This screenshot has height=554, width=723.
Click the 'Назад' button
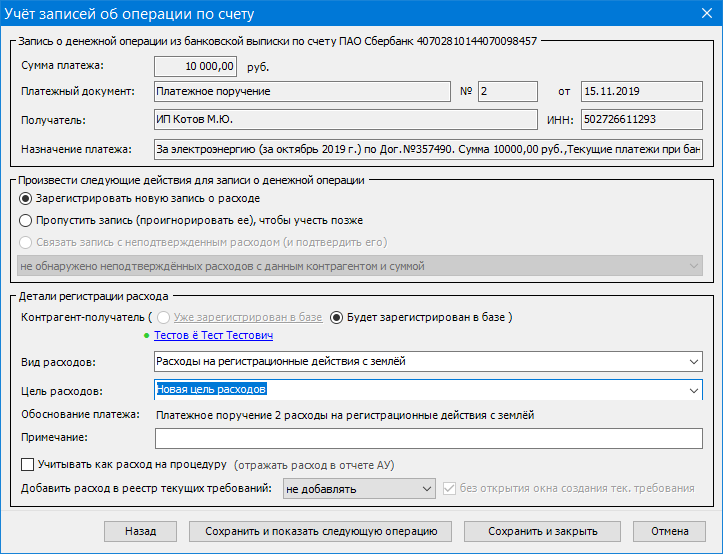[140, 532]
